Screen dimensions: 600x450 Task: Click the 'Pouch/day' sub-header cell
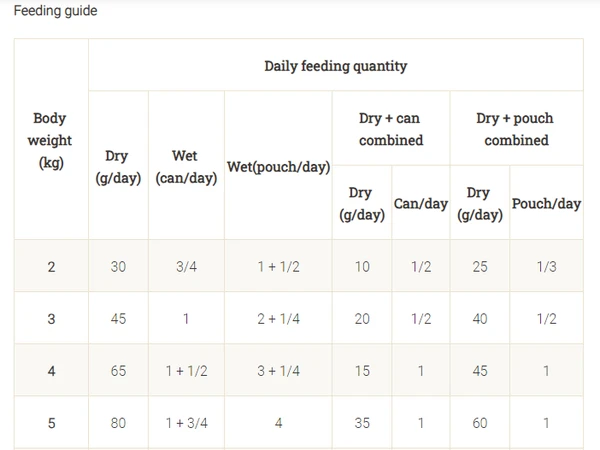pyautogui.click(x=546, y=203)
